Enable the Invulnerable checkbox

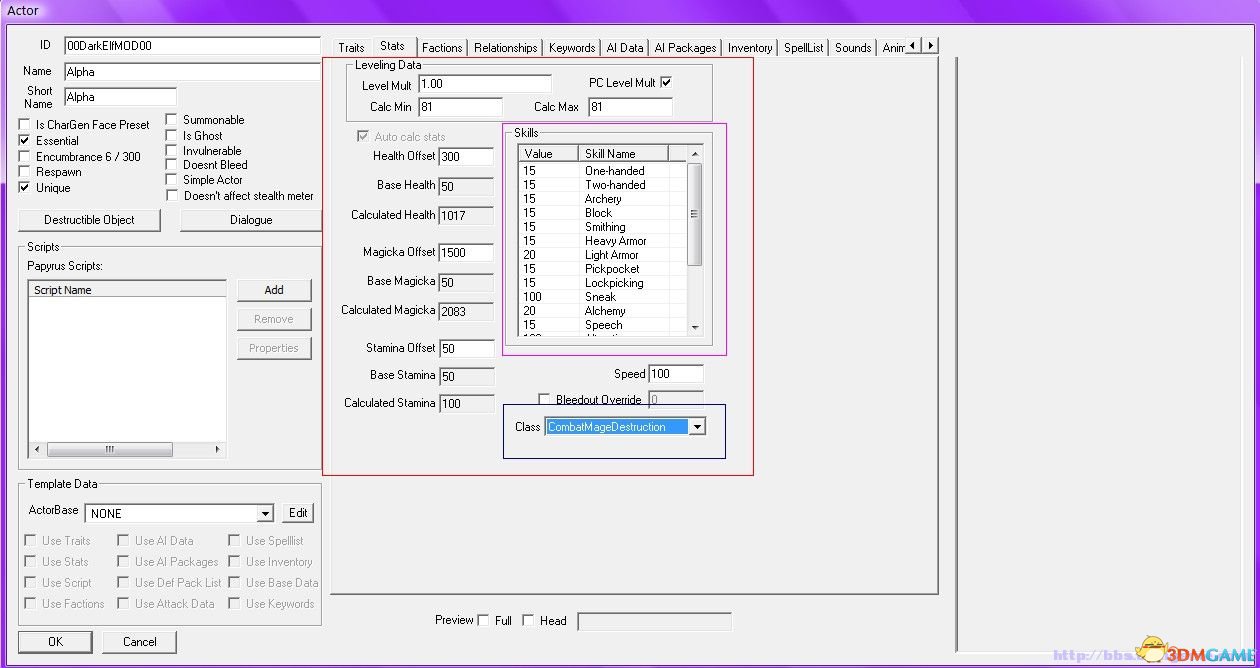172,150
